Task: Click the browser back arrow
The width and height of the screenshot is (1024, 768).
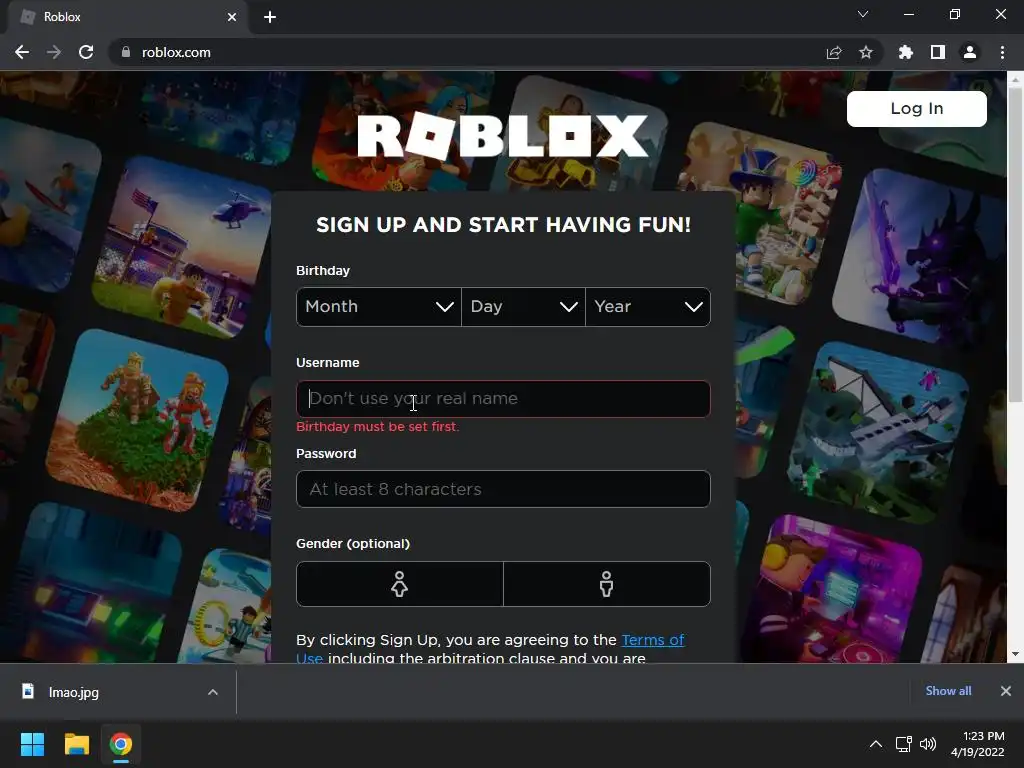Action: pos(22,52)
